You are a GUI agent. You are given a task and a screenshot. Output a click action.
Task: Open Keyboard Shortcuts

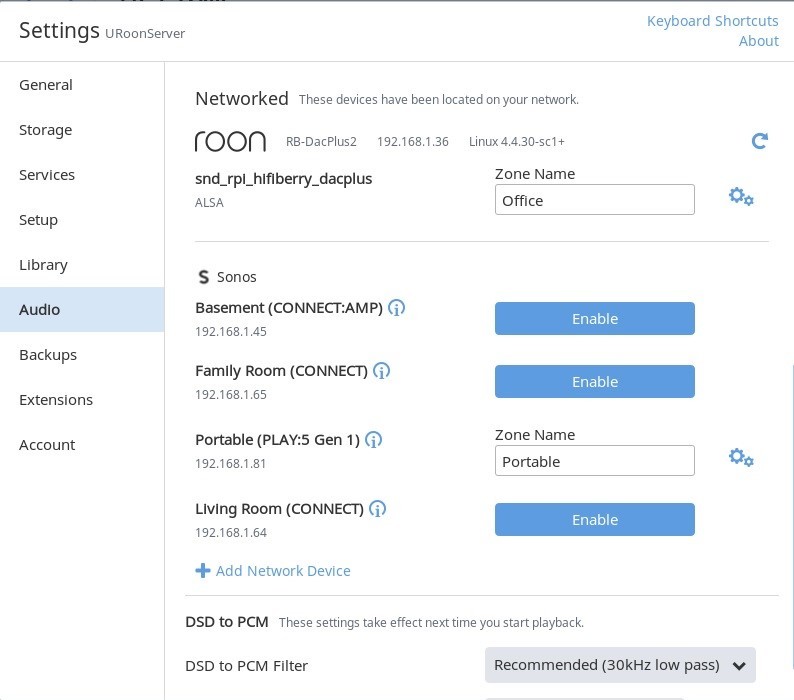(712, 21)
